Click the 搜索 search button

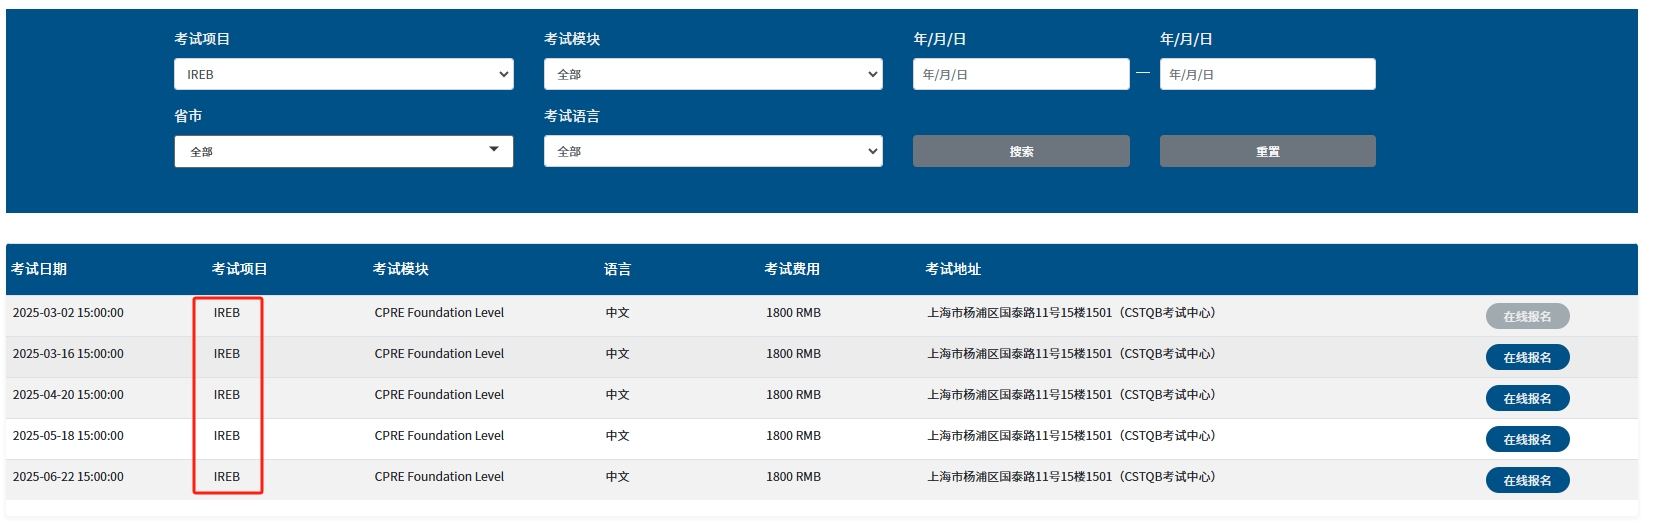tap(1021, 151)
